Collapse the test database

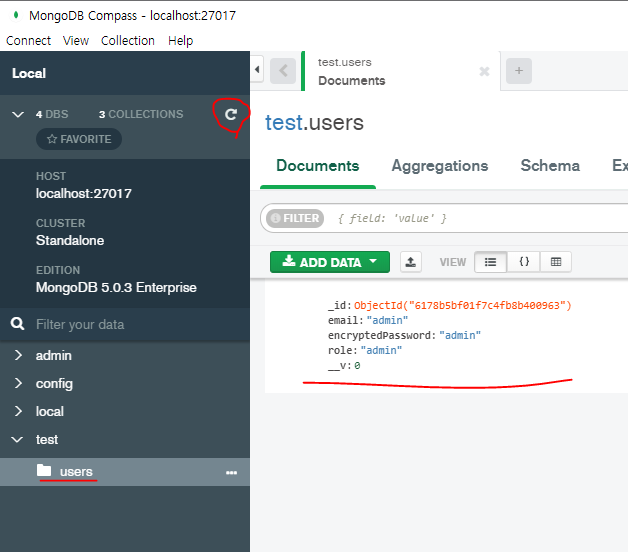point(17,439)
